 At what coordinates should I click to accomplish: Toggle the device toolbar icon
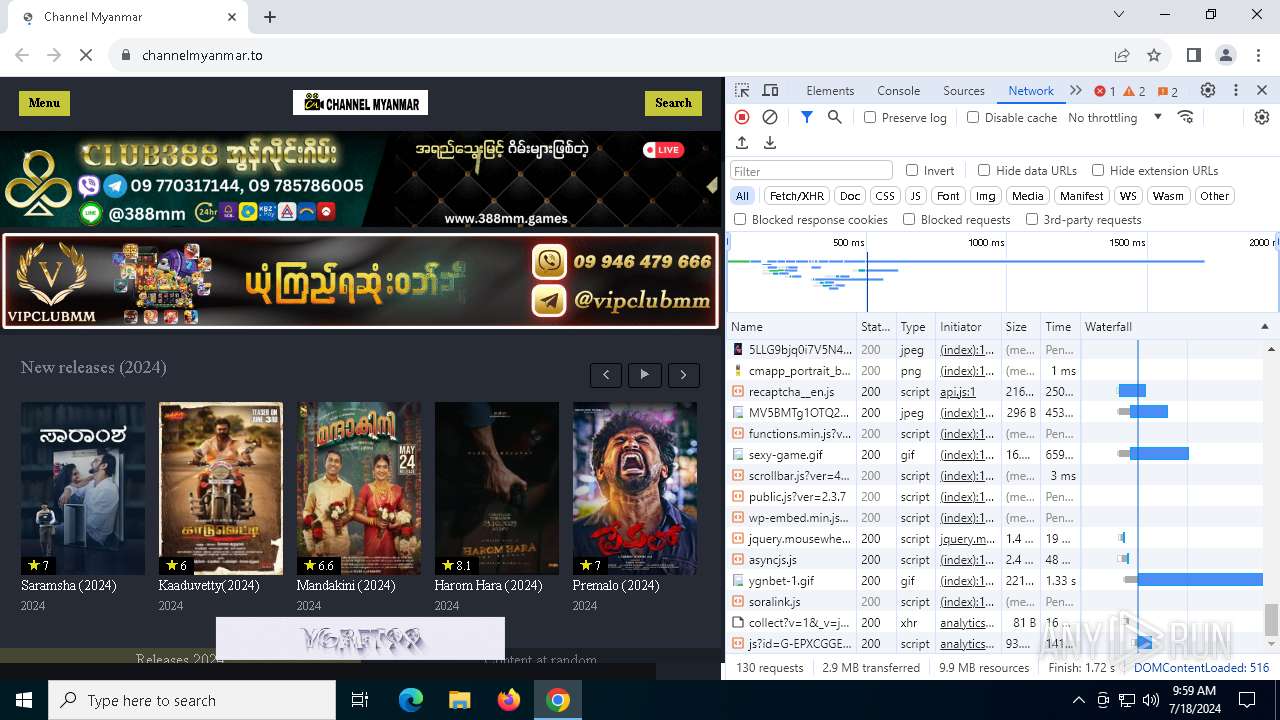click(770, 91)
